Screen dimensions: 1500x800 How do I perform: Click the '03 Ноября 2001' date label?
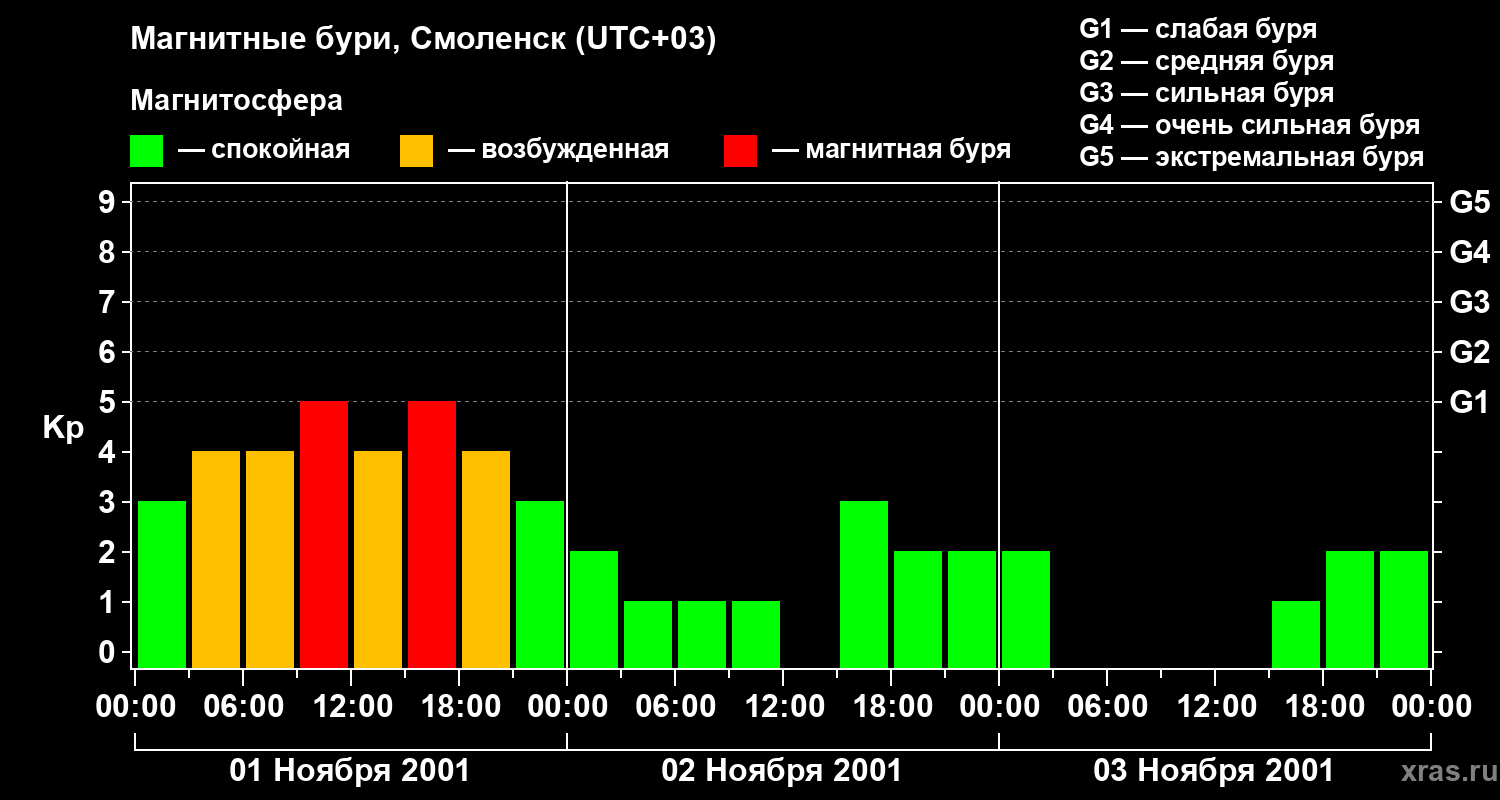1214,771
